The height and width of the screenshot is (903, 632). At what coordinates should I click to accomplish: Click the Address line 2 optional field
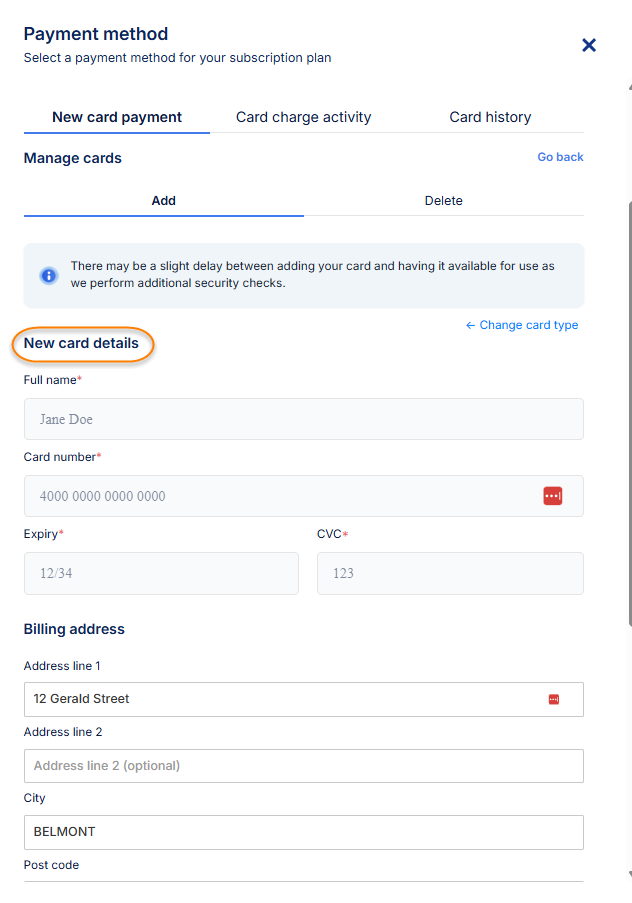[304, 765]
